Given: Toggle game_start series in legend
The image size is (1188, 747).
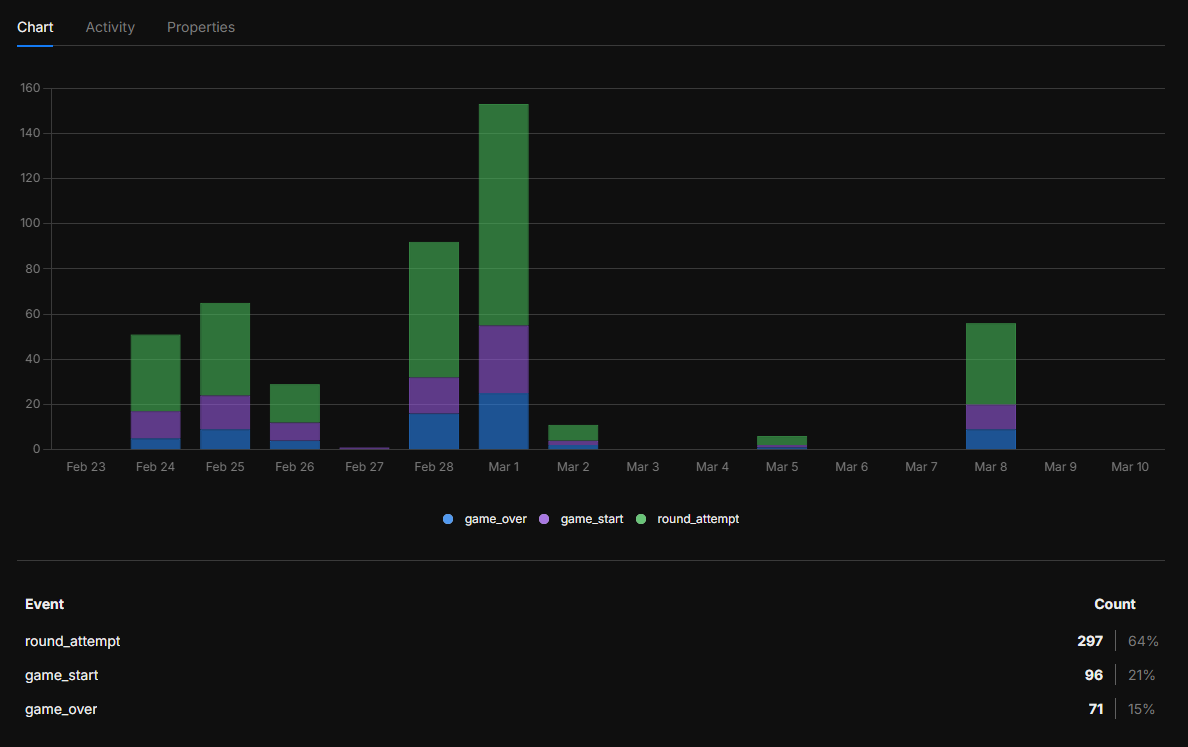Looking at the screenshot, I should [x=591, y=519].
